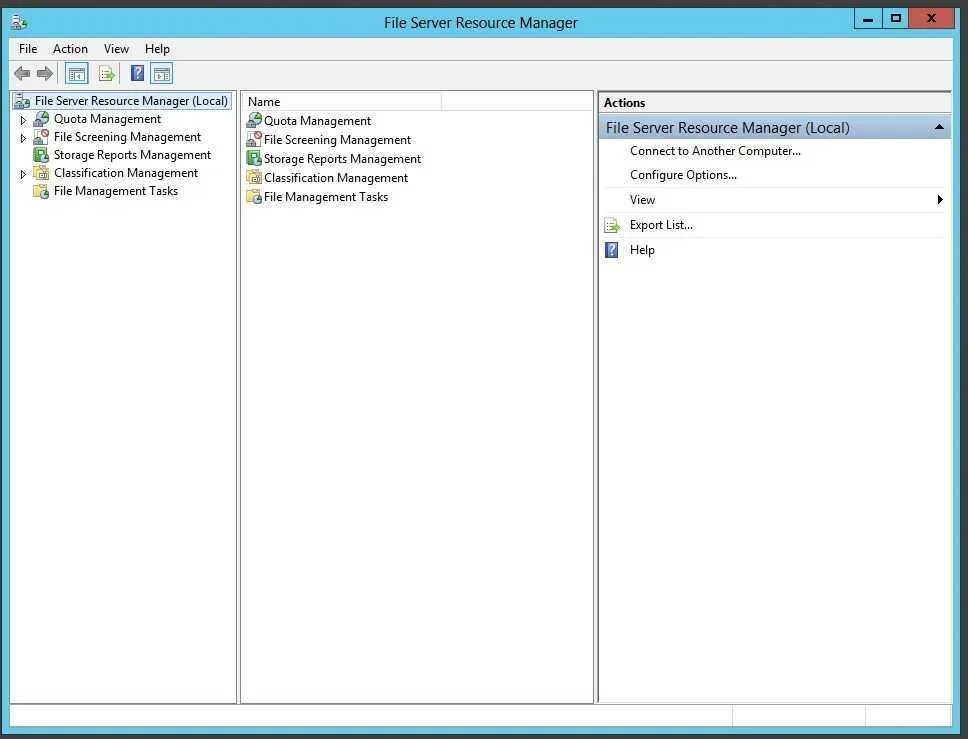Click the File Screening Management icon in tree
The width and height of the screenshot is (968, 739).
pyautogui.click(x=41, y=136)
